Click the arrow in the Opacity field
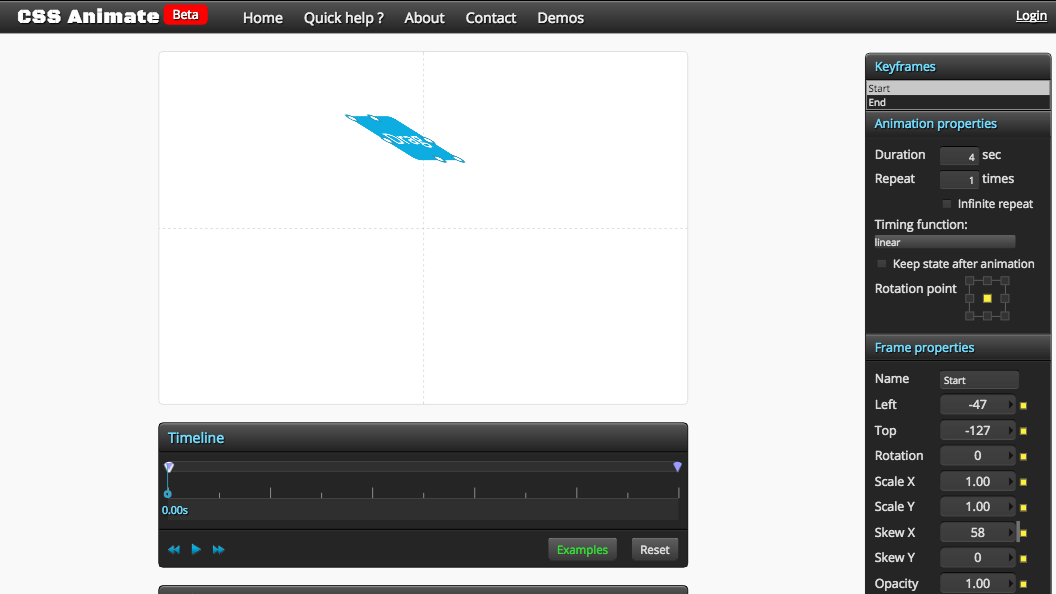The width and height of the screenshot is (1056, 594). pos(1010,583)
